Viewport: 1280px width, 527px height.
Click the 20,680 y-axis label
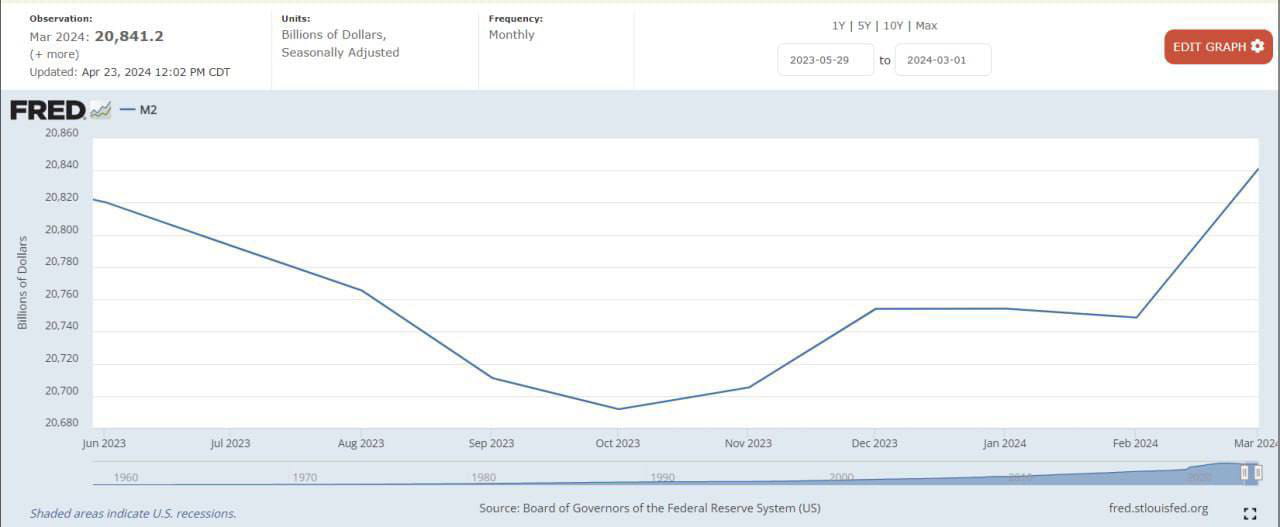point(62,423)
